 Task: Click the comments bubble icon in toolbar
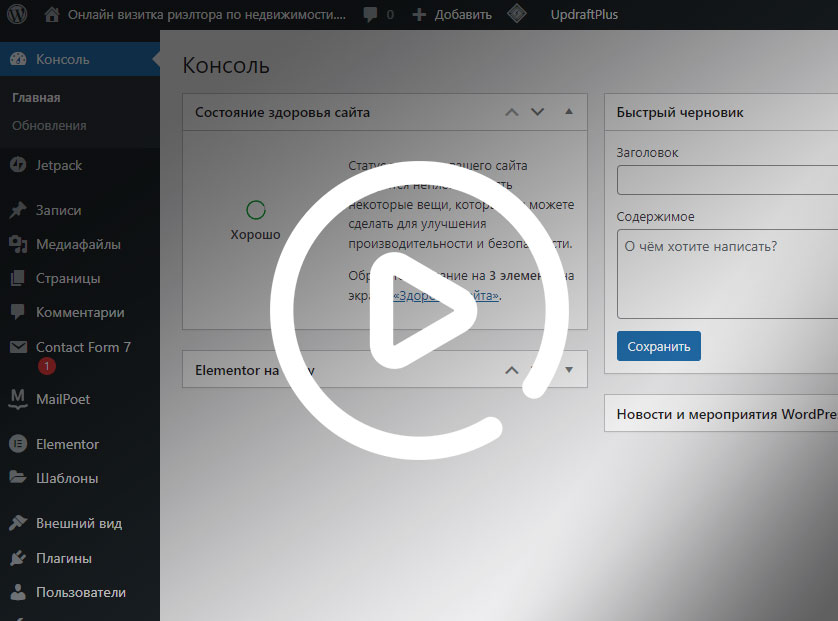click(371, 15)
